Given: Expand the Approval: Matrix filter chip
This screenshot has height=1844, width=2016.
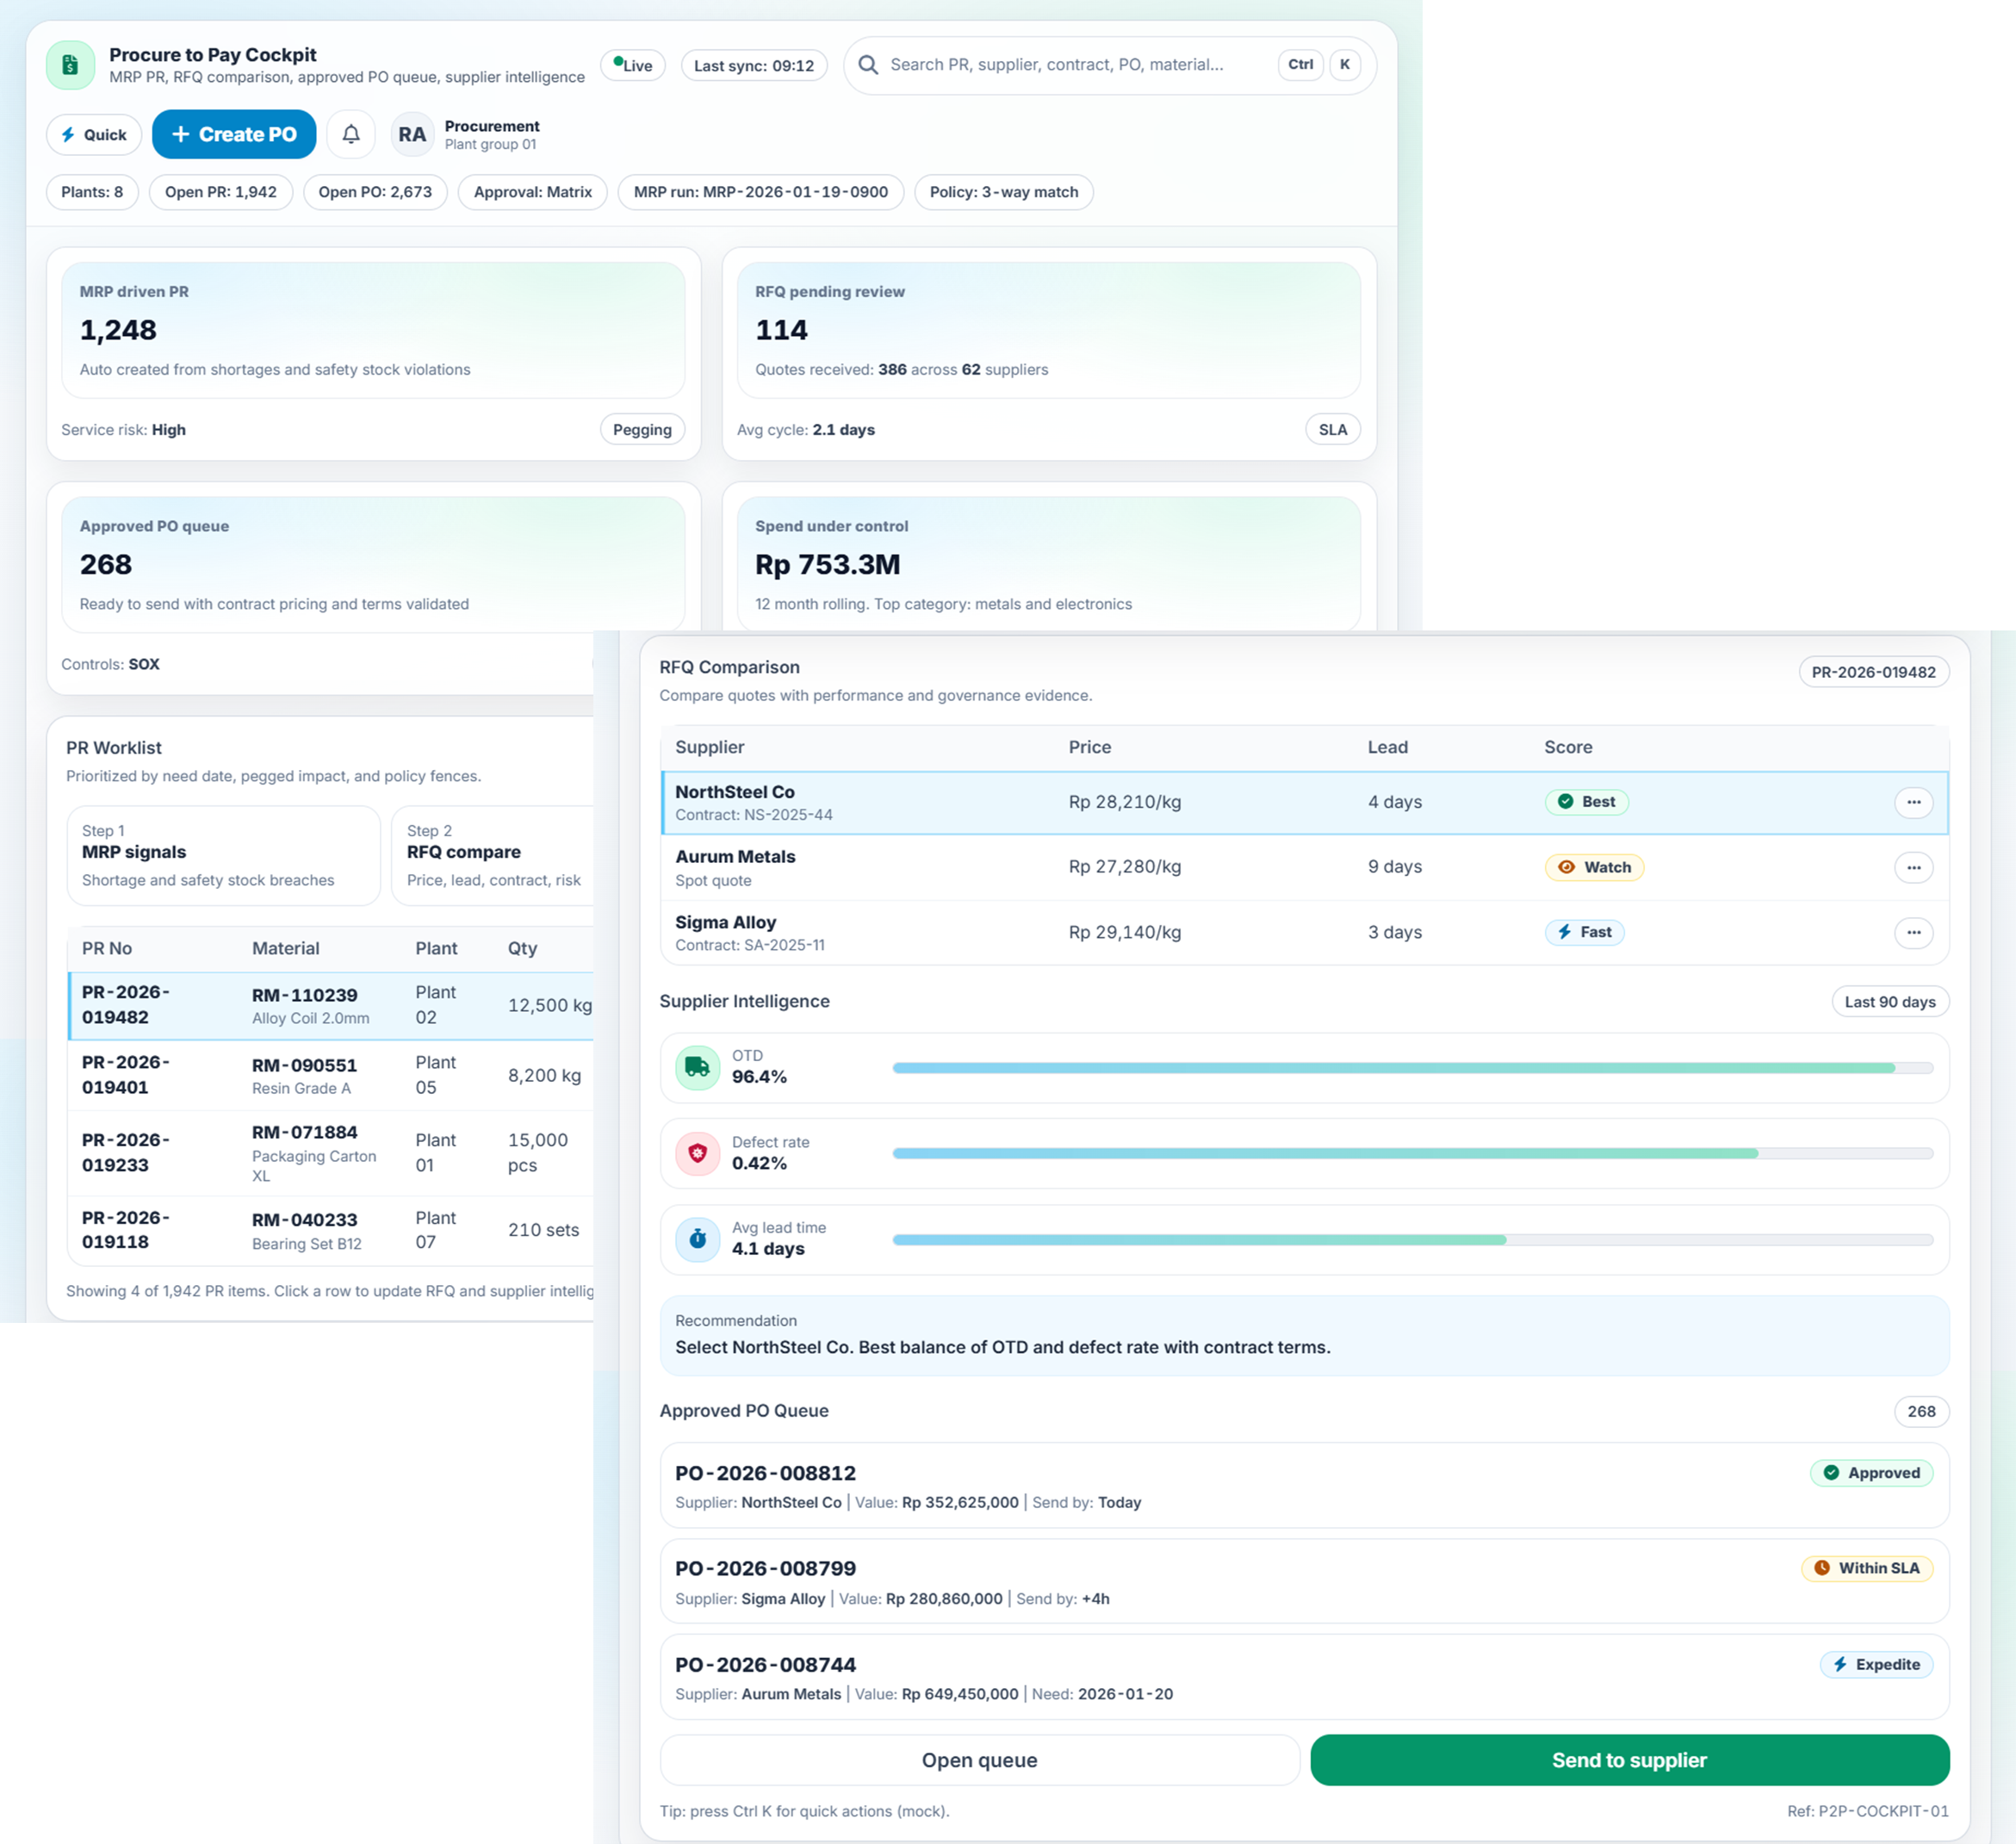Looking at the screenshot, I should point(532,192).
